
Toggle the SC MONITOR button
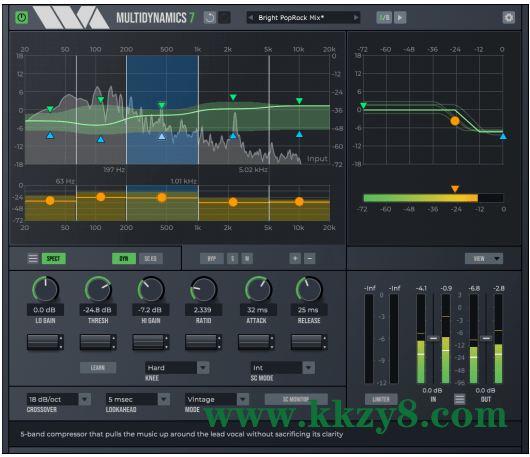(x=296, y=399)
